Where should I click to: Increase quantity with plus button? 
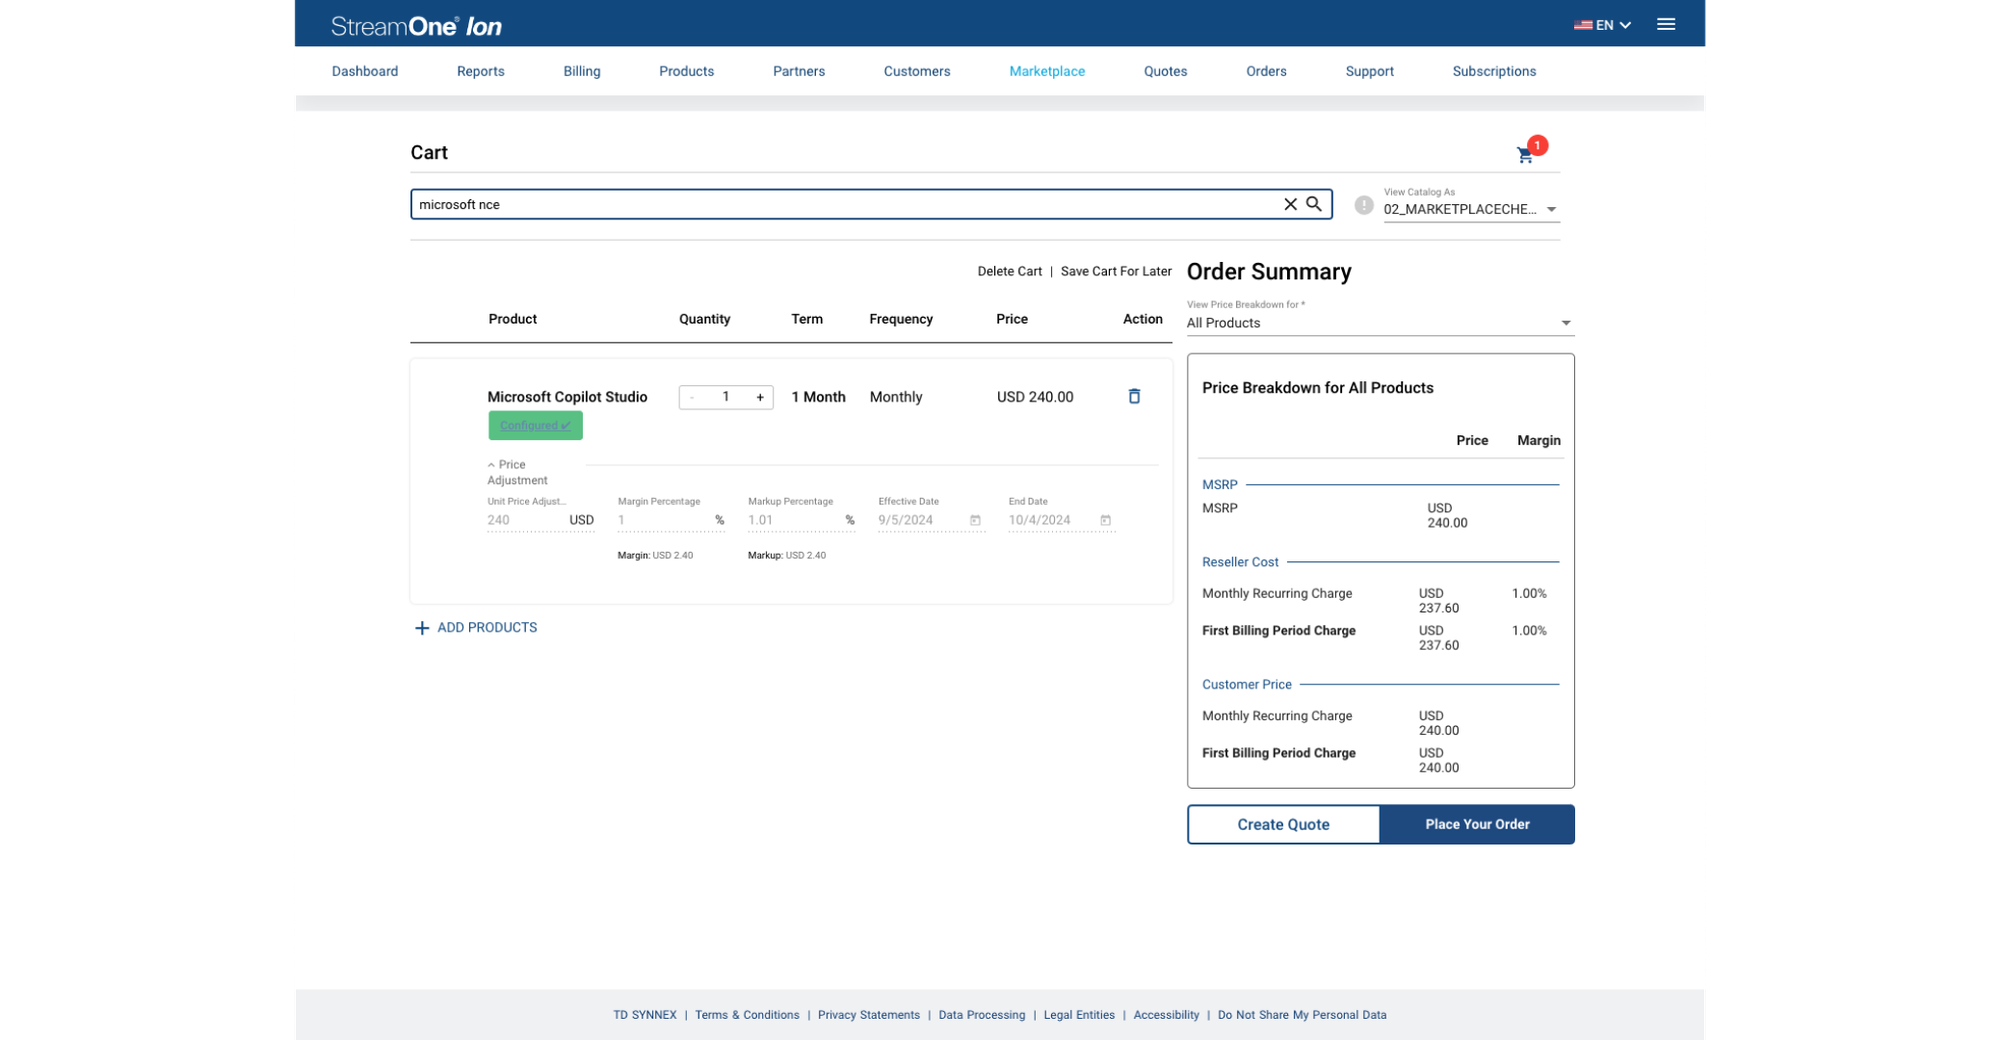[760, 397]
